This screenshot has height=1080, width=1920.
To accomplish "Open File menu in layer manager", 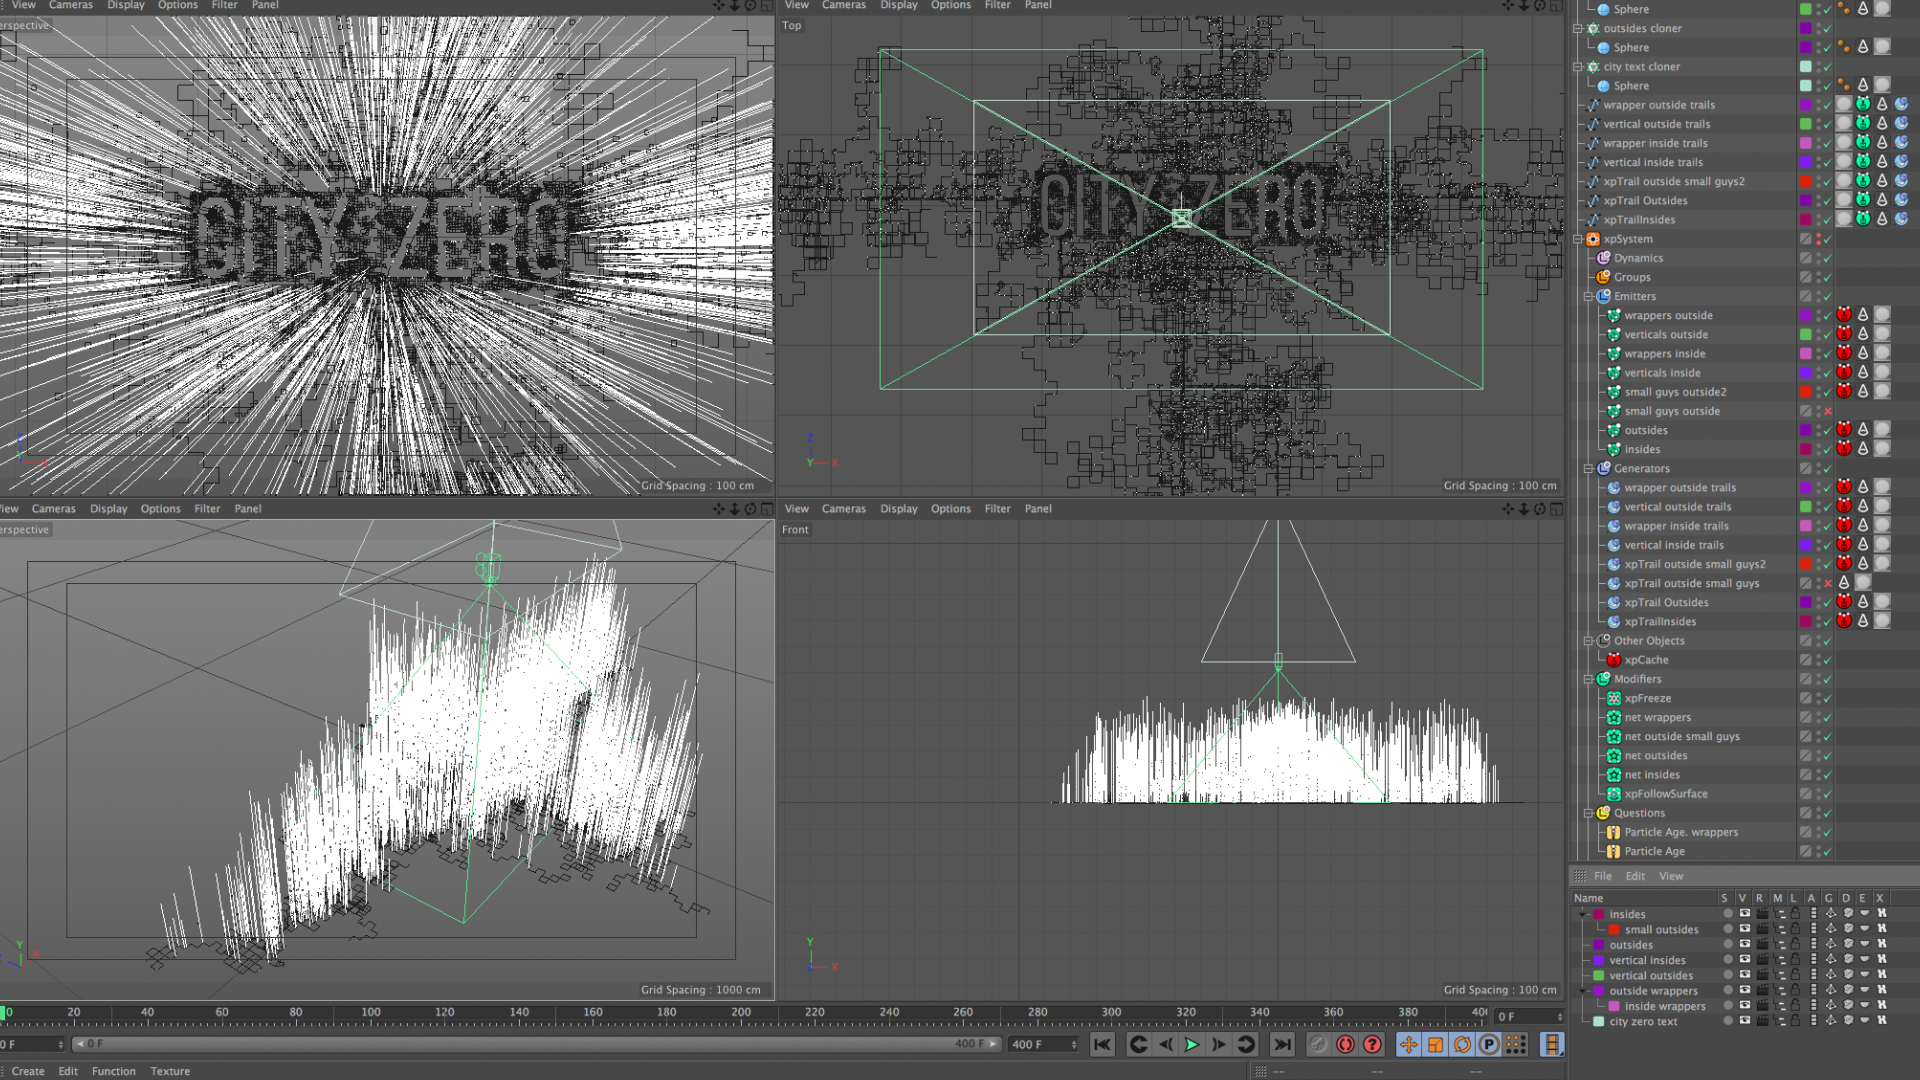I will 1603,876.
